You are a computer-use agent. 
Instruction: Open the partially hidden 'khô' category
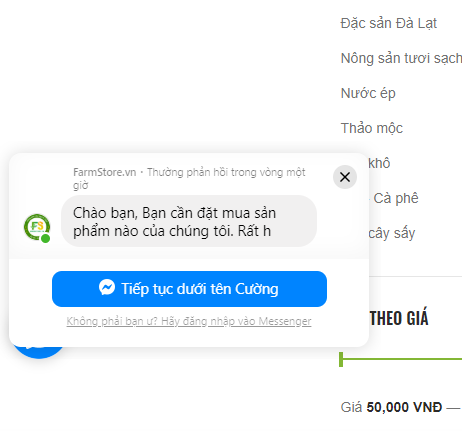point(379,163)
